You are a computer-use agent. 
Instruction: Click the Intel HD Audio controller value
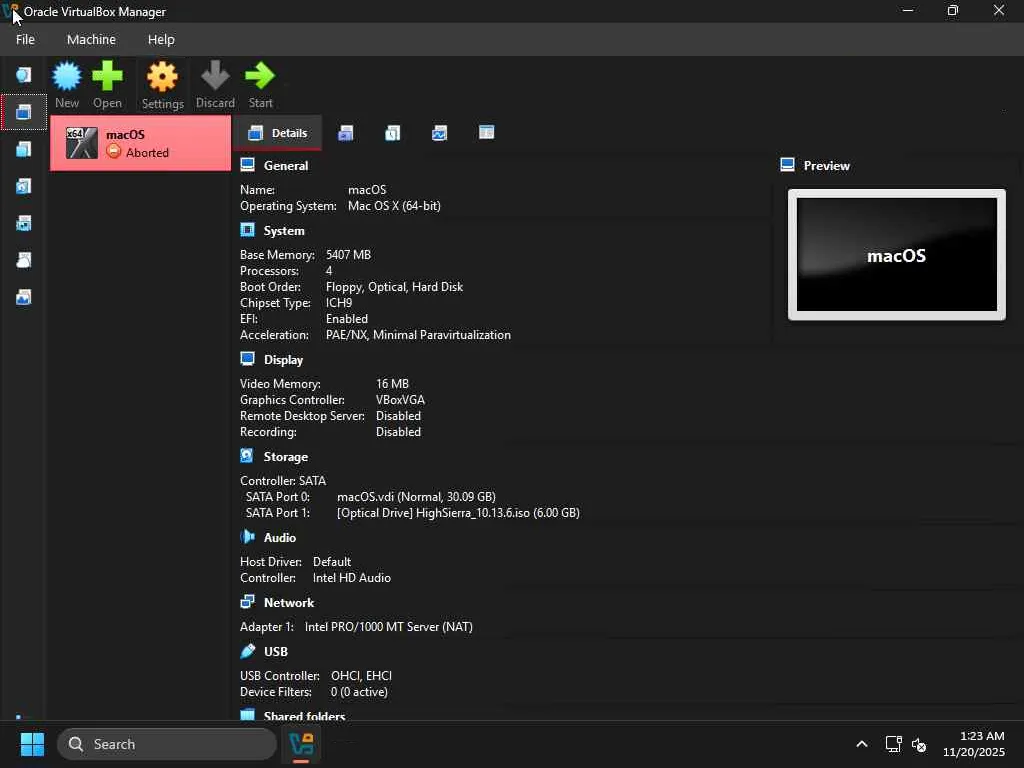point(351,578)
